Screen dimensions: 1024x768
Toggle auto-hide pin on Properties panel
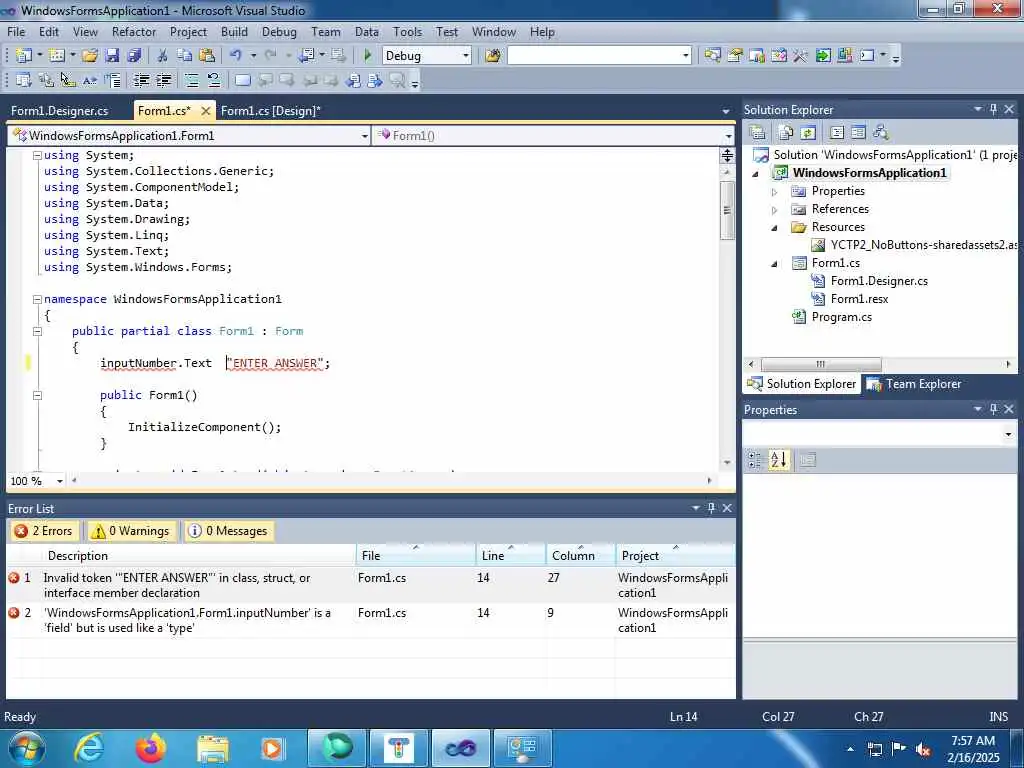[x=993, y=409]
